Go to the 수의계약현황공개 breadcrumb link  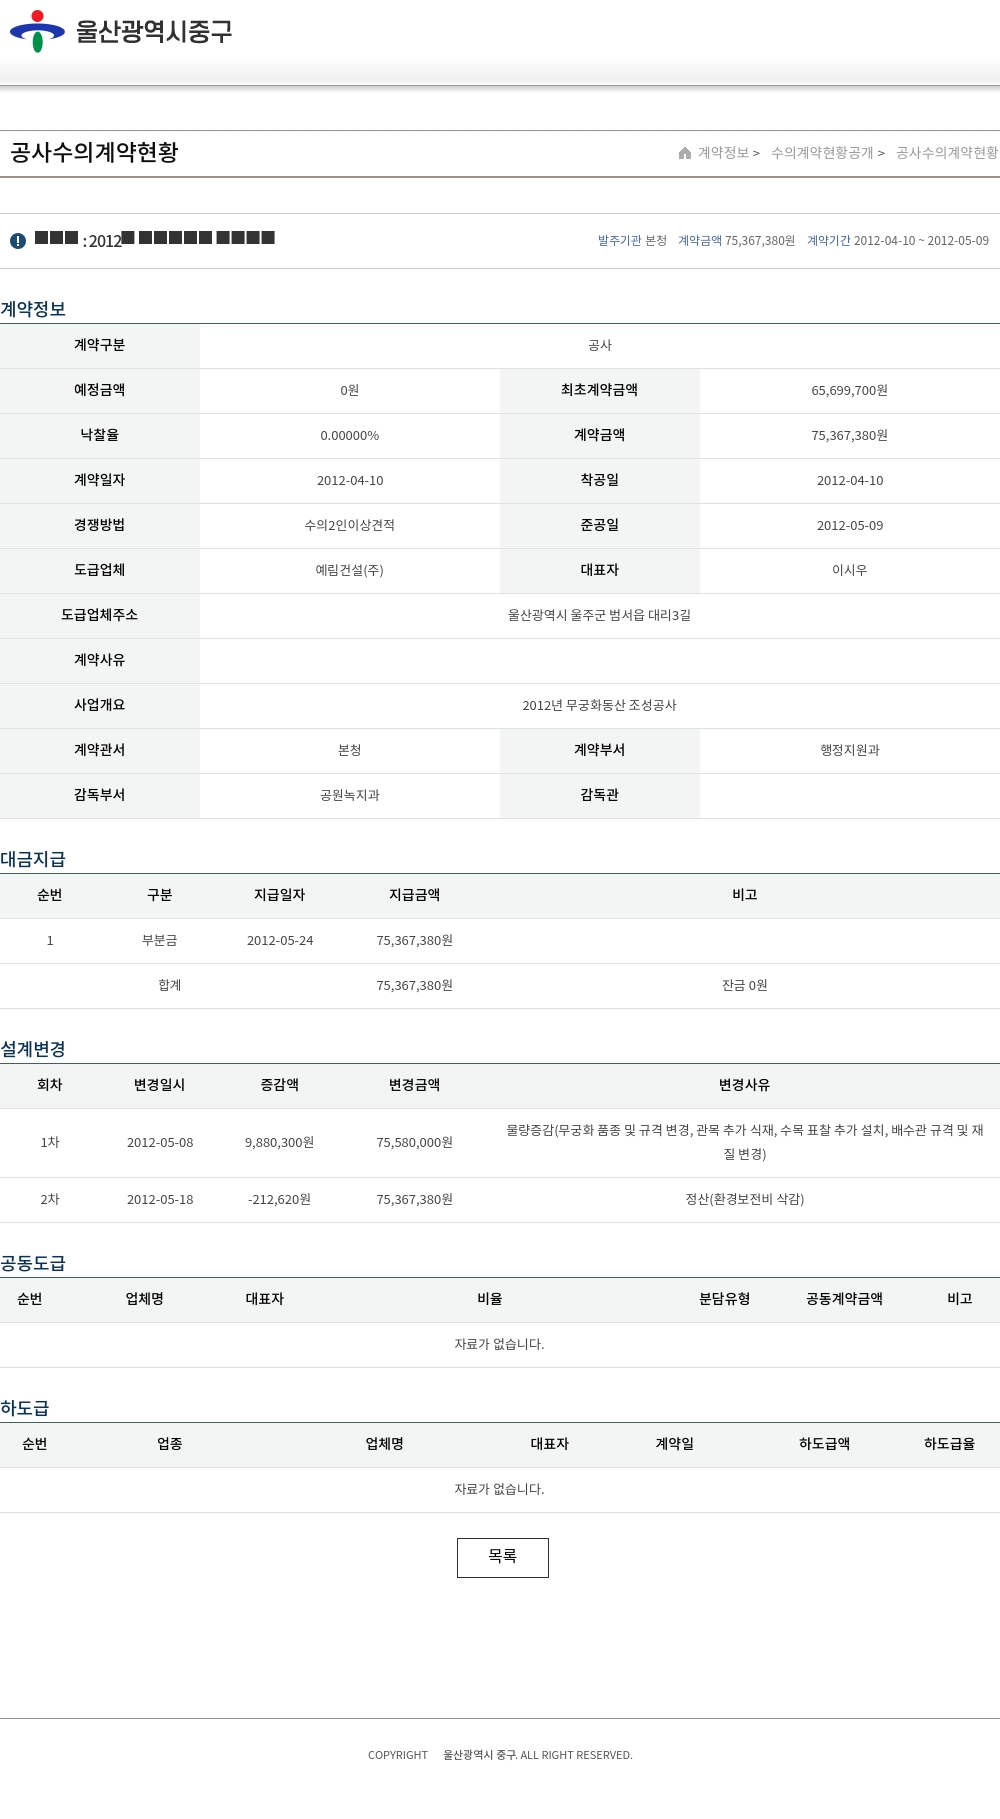point(821,153)
